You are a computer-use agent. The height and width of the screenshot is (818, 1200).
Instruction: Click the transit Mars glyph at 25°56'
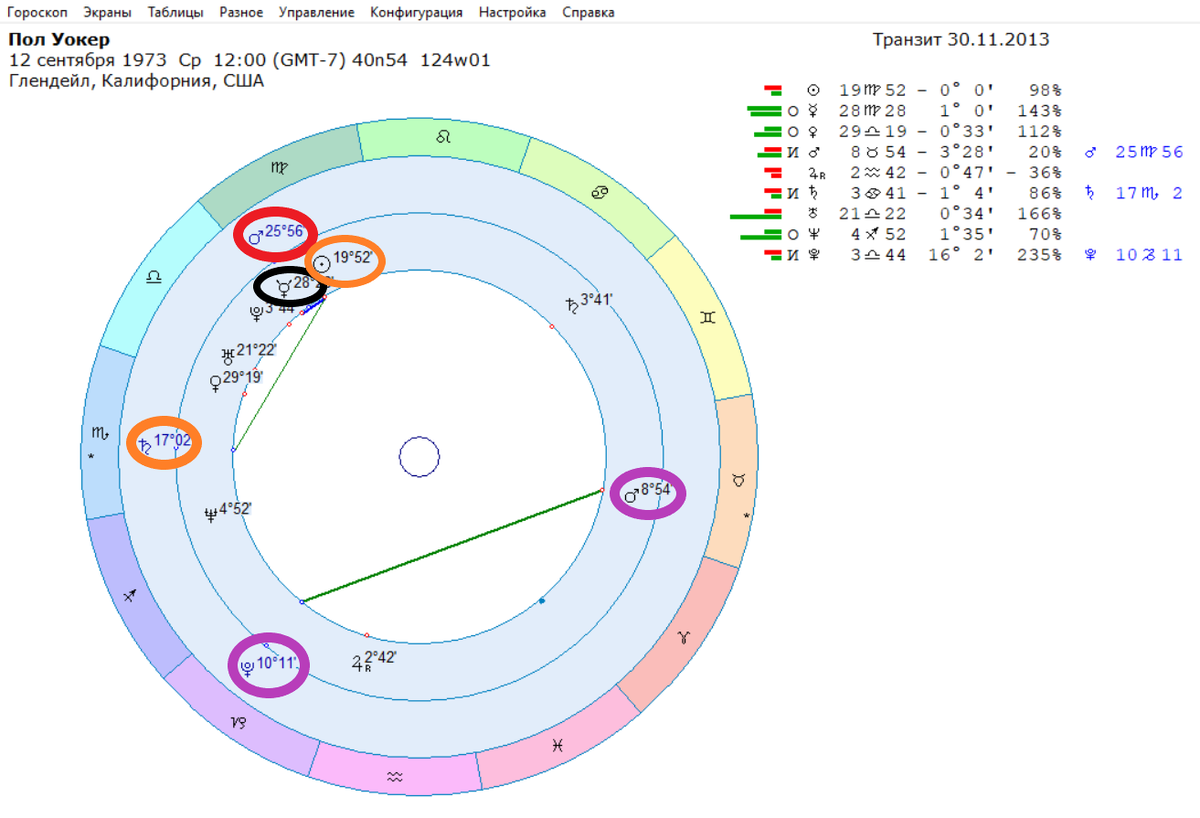click(x=254, y=236)
